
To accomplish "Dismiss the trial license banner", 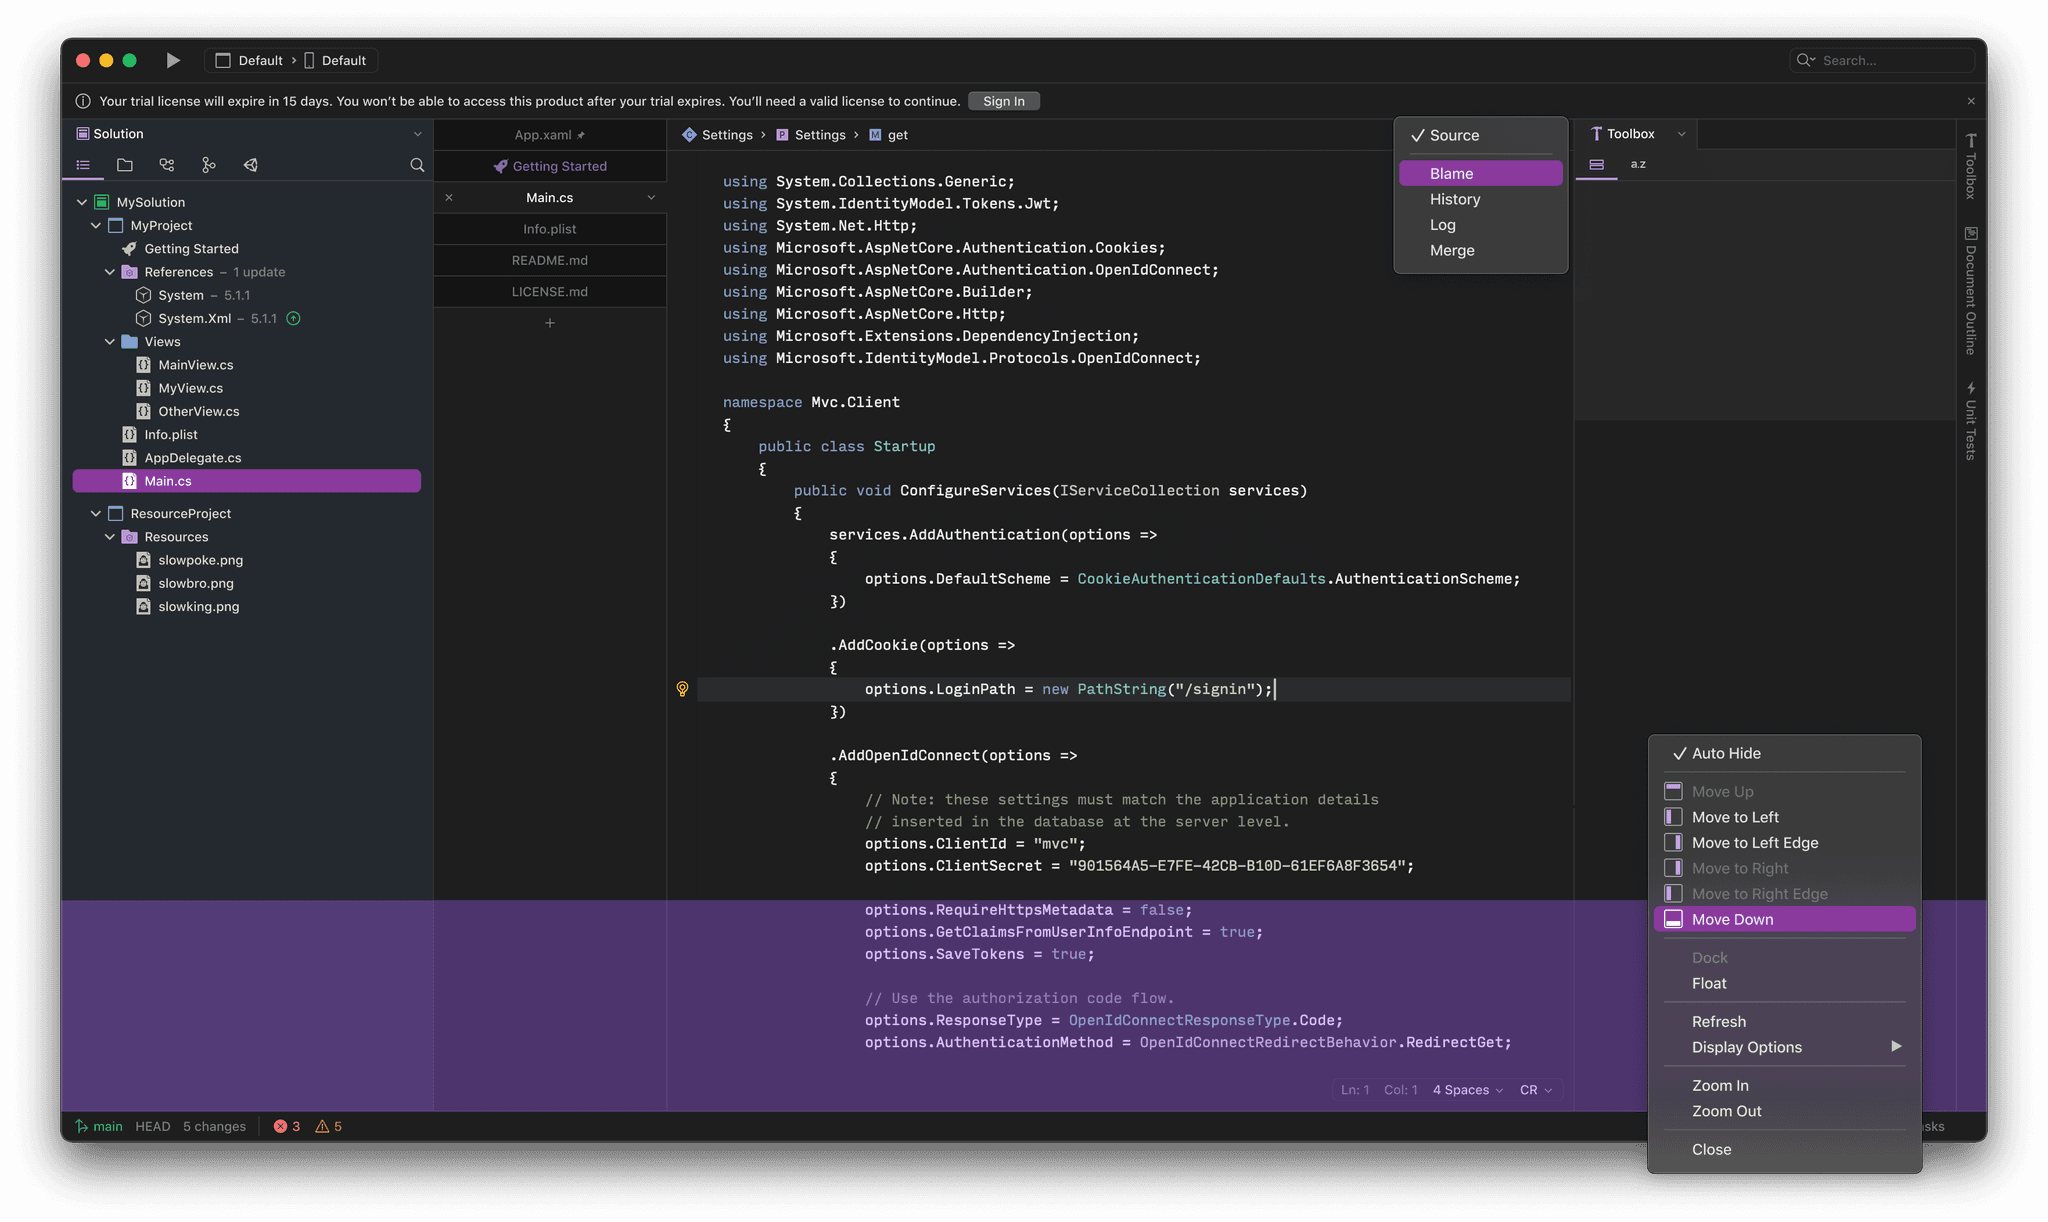I will click(1971, 101).
